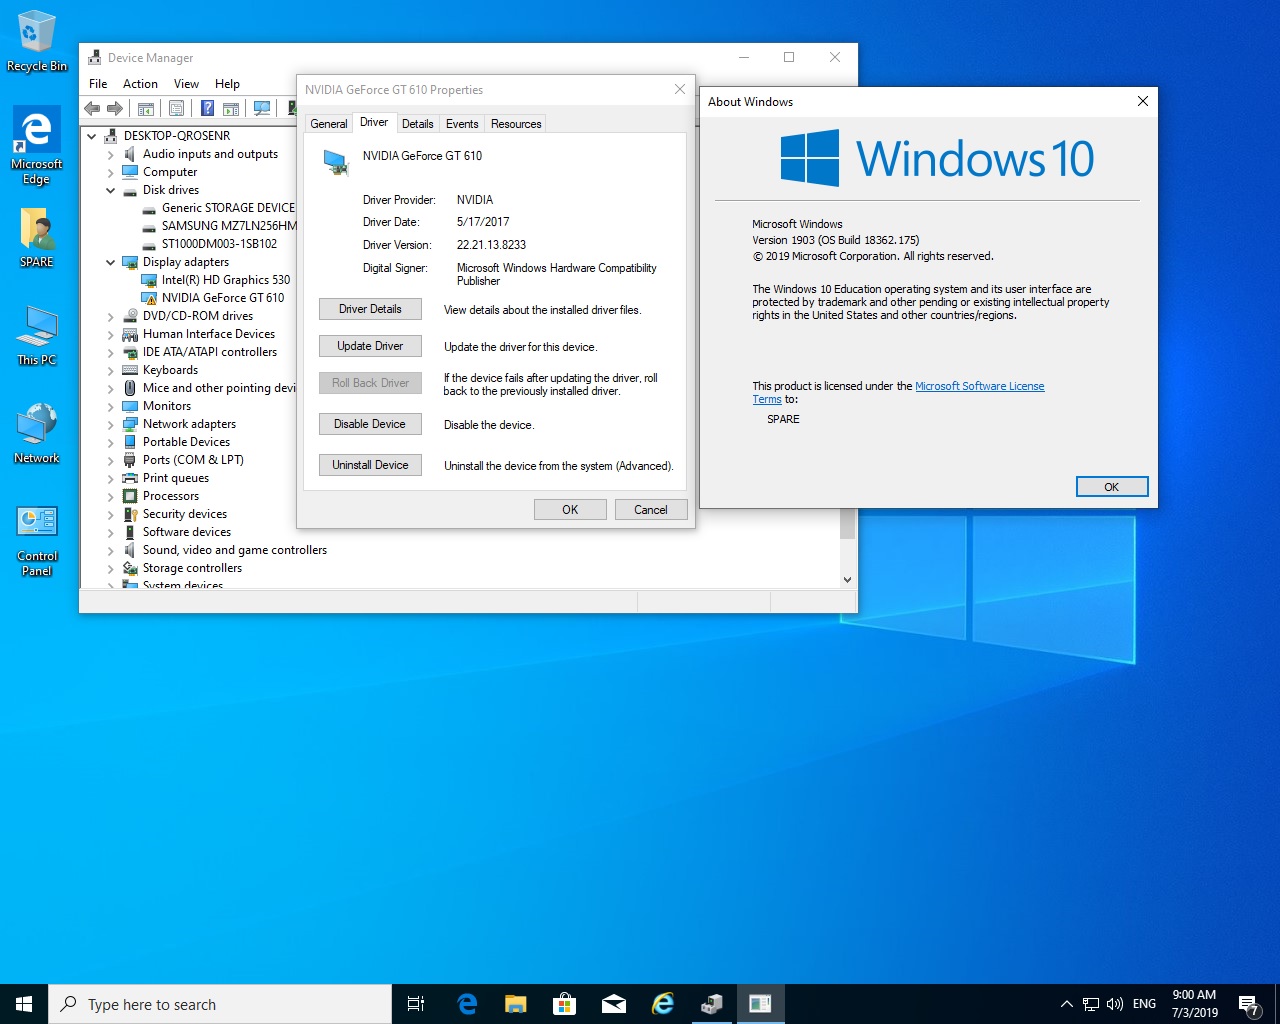This screenshot has width=1280, height=1024.
Task: Click the Forward arrow in Device Manager toolbar
Action: (115, 109)
